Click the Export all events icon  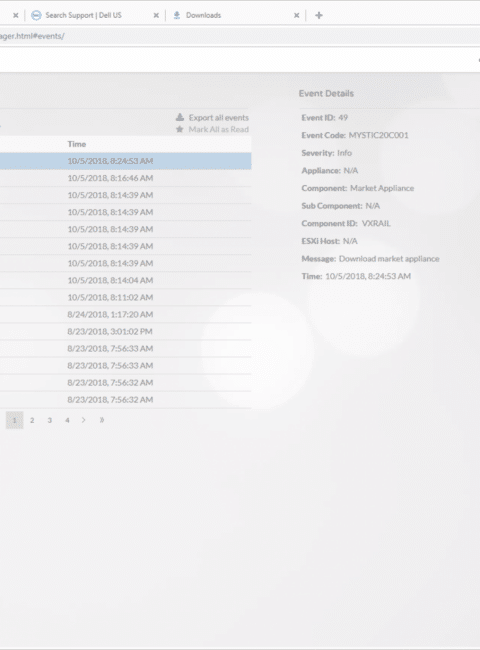180,117
